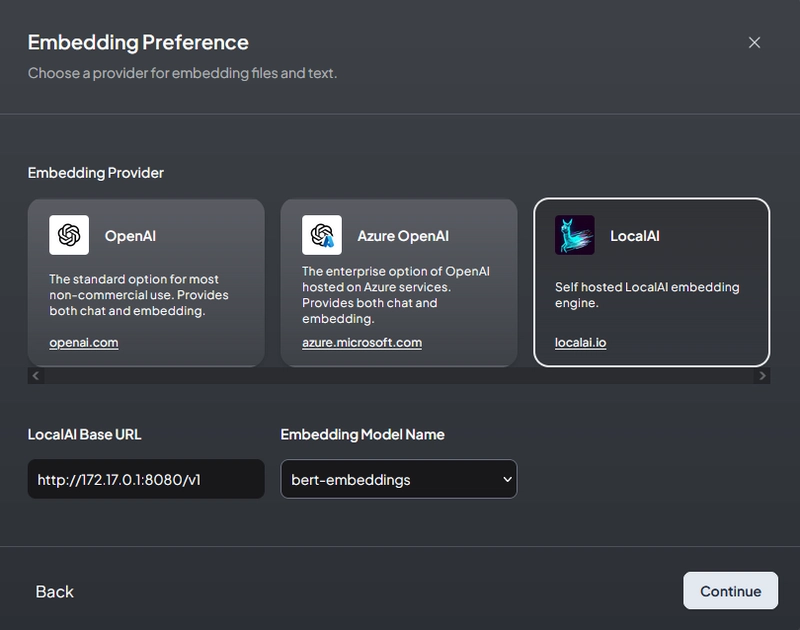Click the Embedding Model Name label
The image size is (800, 630).
[362, 435]
